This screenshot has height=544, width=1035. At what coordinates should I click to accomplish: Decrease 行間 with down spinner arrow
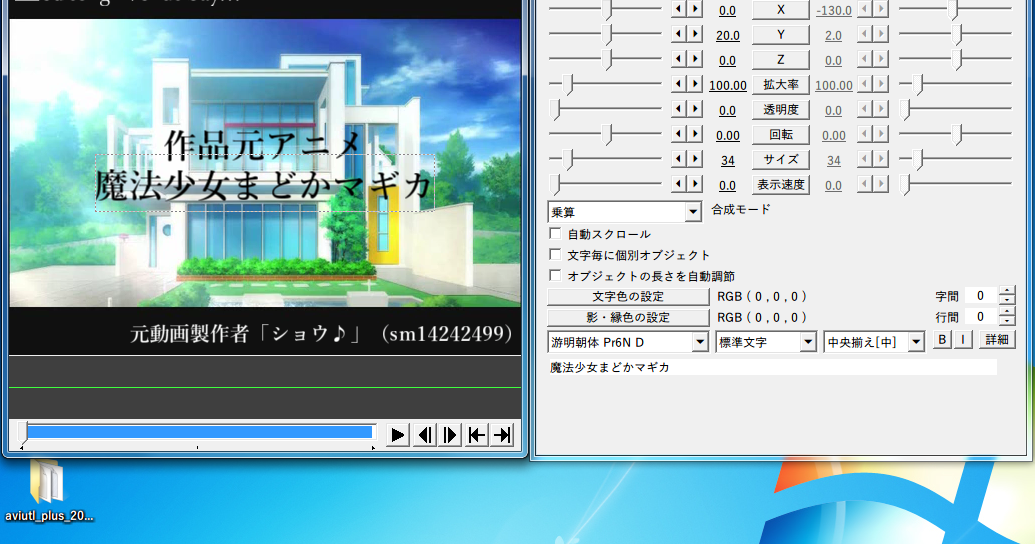(1007, 322)
